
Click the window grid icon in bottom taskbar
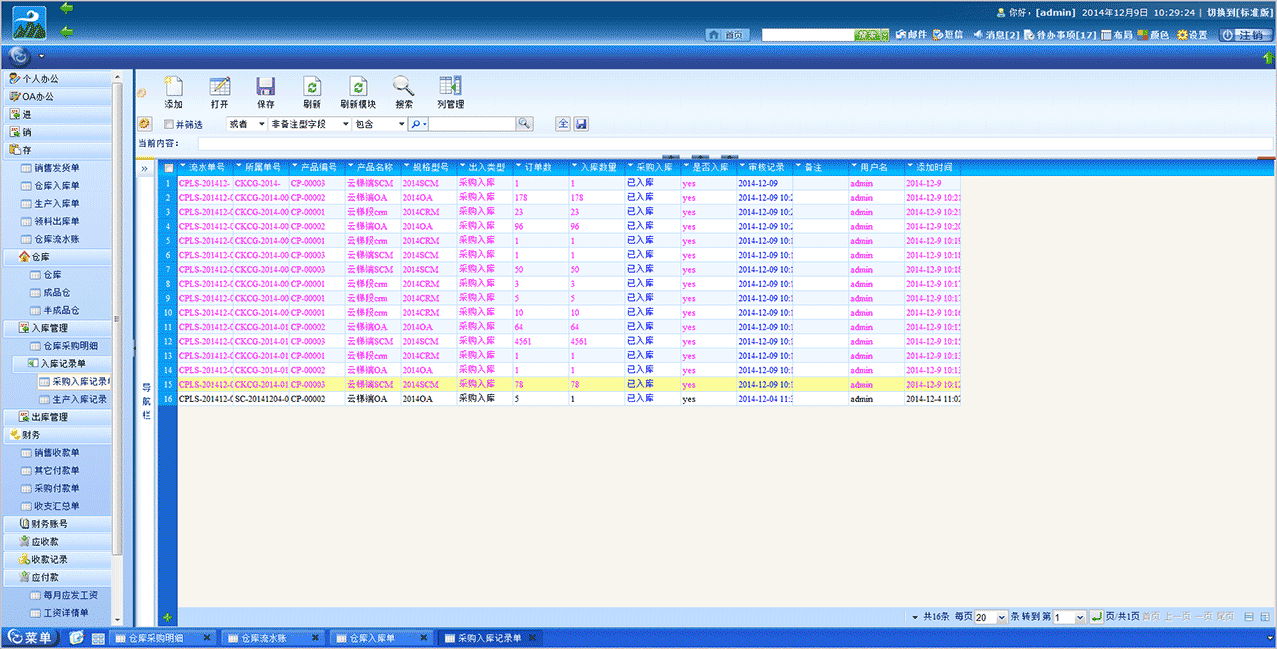pos(98,638)
